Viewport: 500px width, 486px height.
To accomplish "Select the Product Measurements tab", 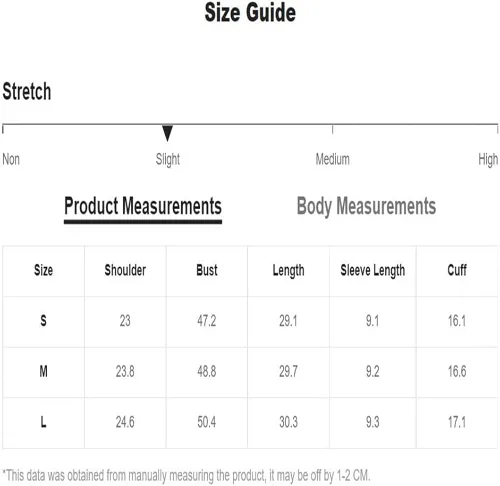I will 143,206.
